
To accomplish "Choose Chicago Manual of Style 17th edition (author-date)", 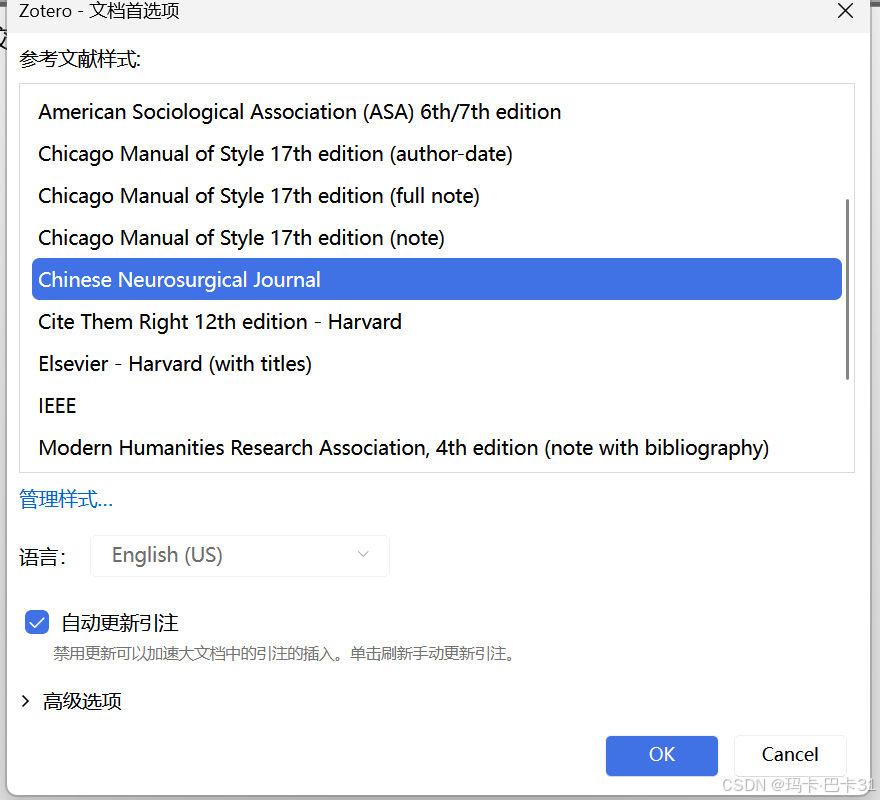I will [x=437, y=154].
